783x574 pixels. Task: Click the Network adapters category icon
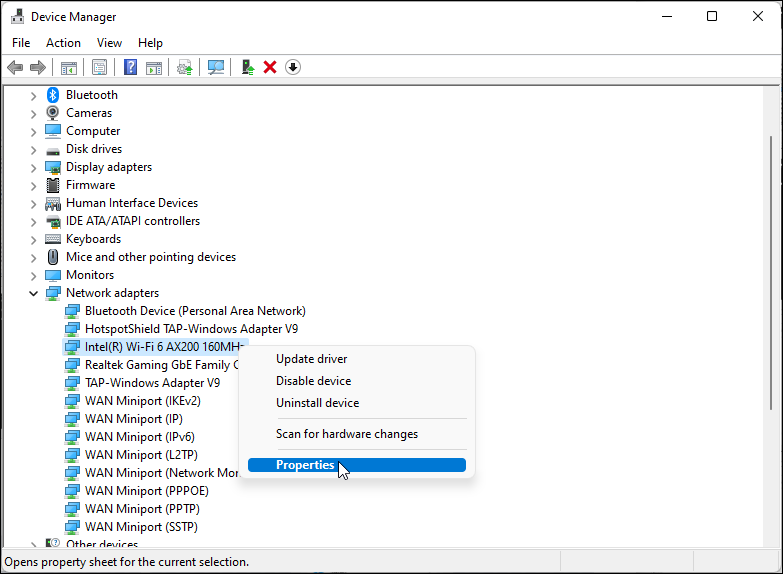coord(53,293)
